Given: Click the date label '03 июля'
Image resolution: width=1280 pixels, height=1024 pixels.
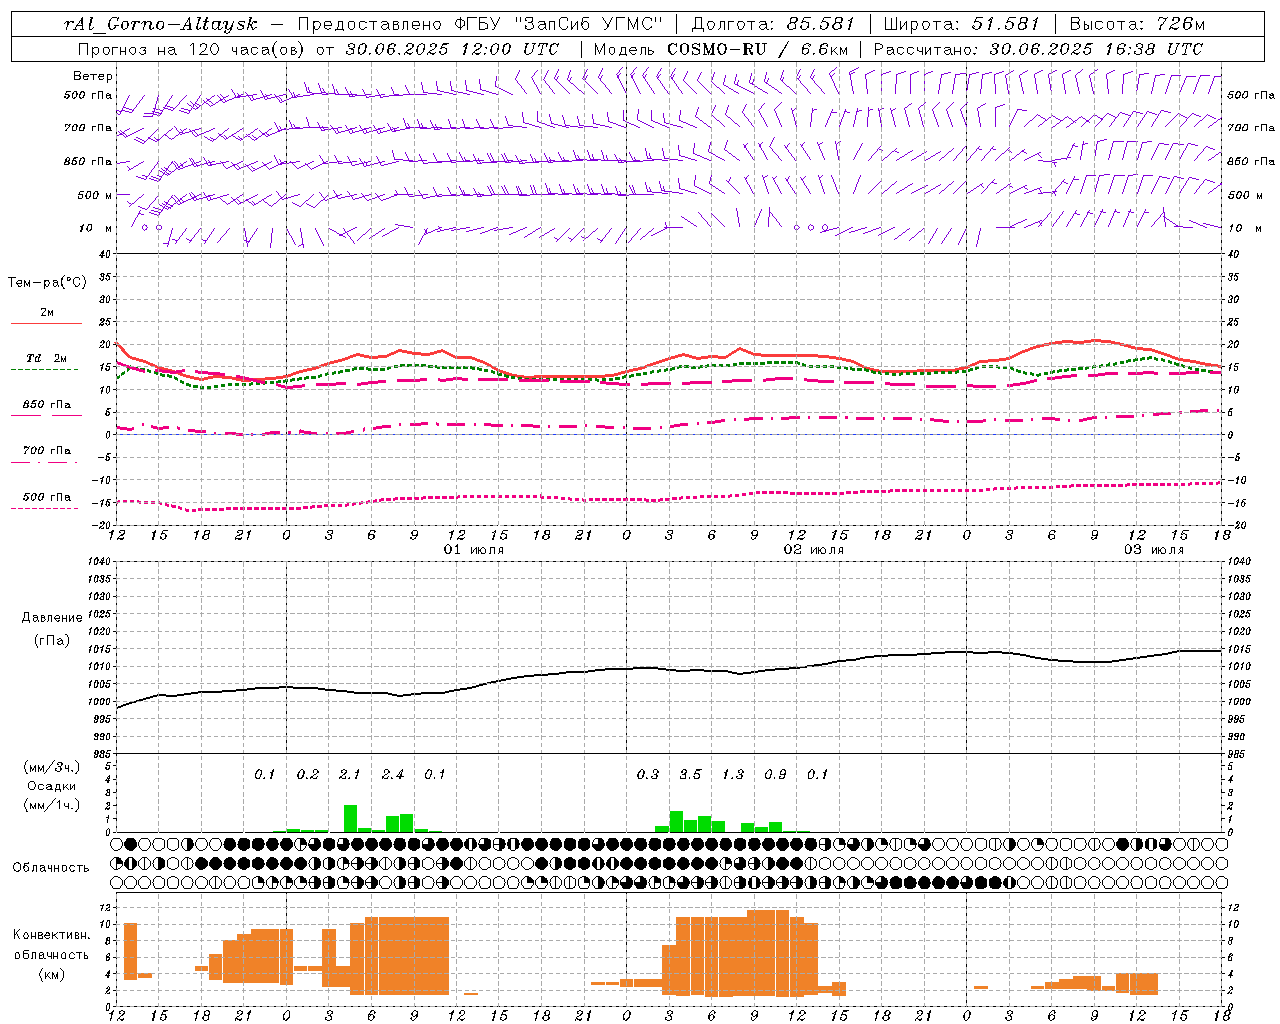Looking at the screenshot, I should click(1154, 550).
